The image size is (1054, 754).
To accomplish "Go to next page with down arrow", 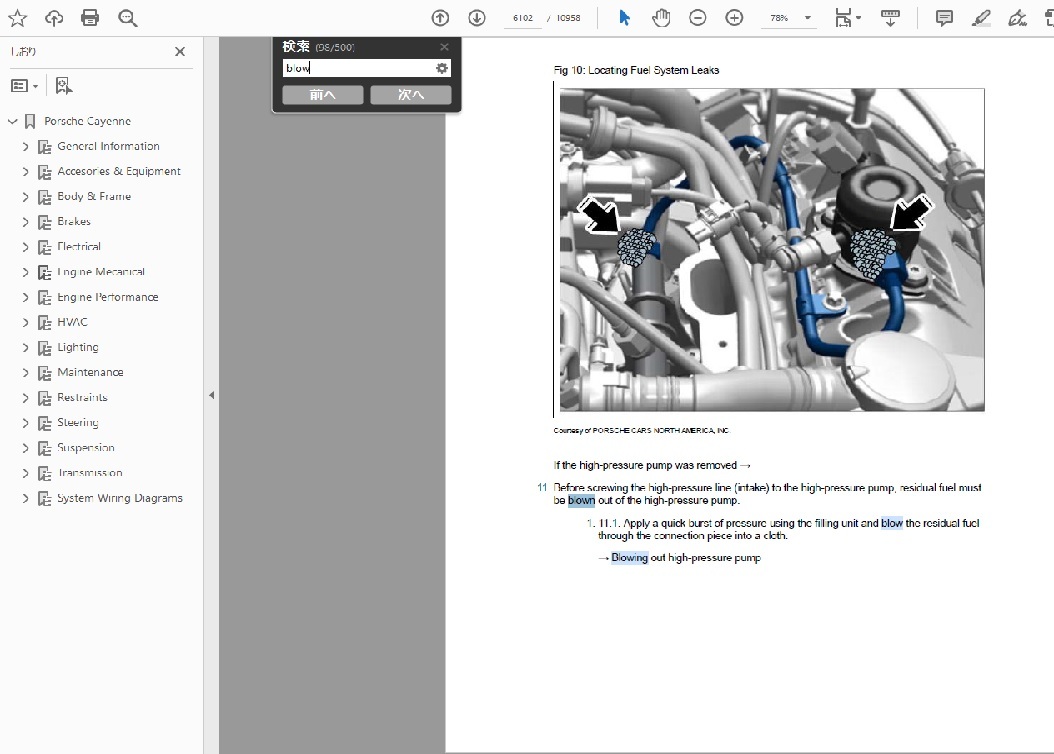I will tap(477, 18).
